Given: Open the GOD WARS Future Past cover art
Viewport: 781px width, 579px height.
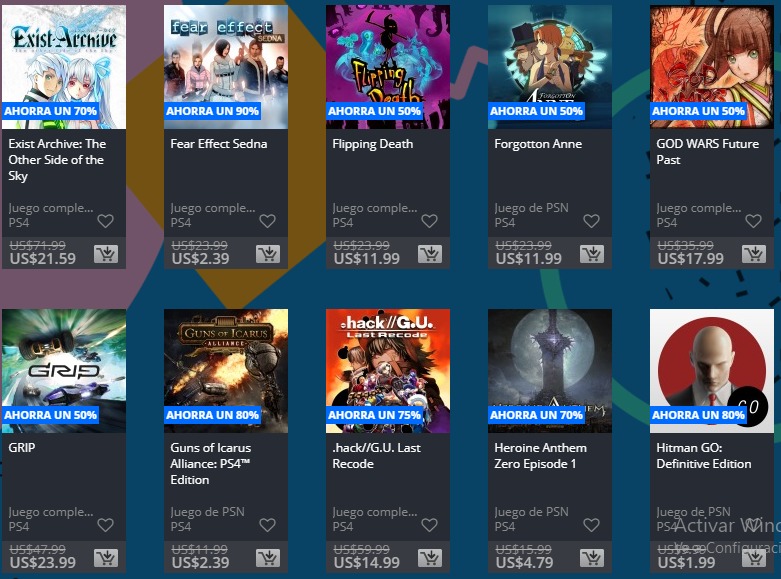Looking at the screenshot, I should coord(712,67).
